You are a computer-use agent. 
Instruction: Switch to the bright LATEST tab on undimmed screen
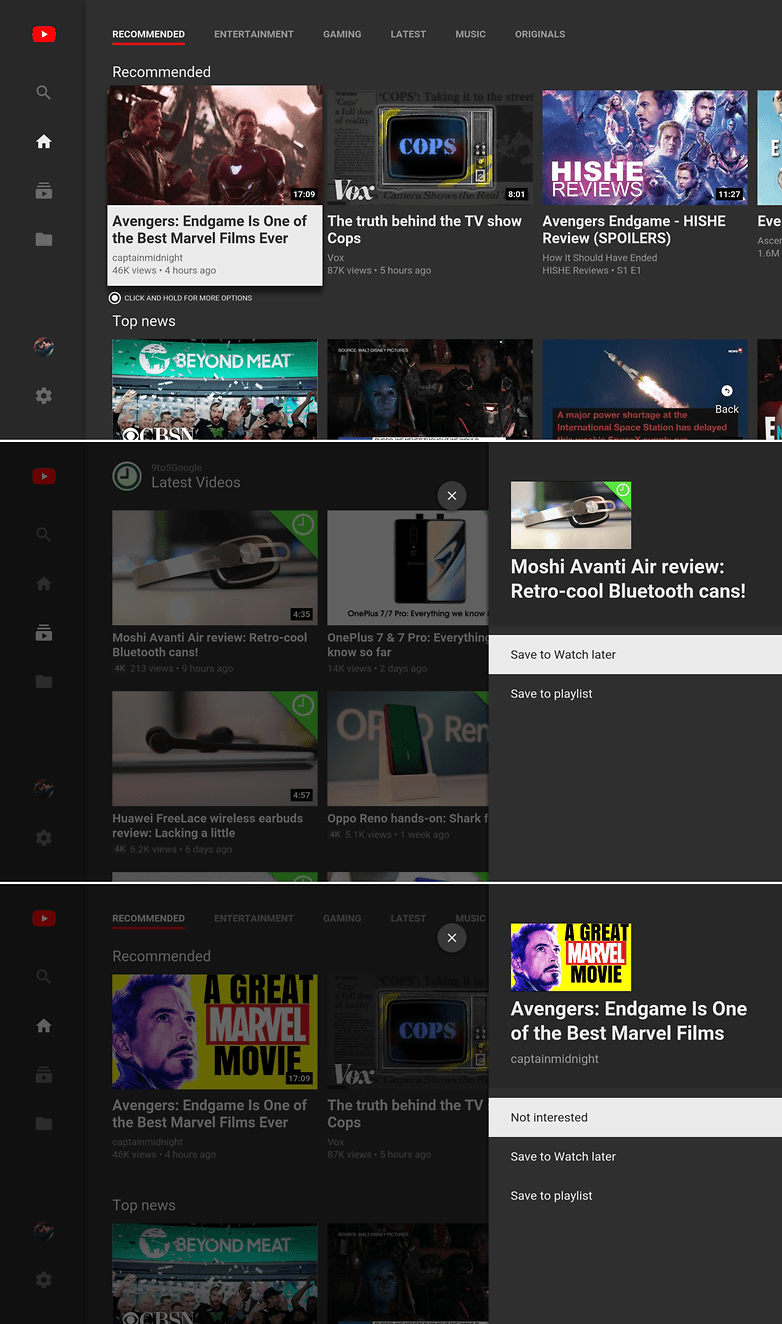(x=408, y=34)
